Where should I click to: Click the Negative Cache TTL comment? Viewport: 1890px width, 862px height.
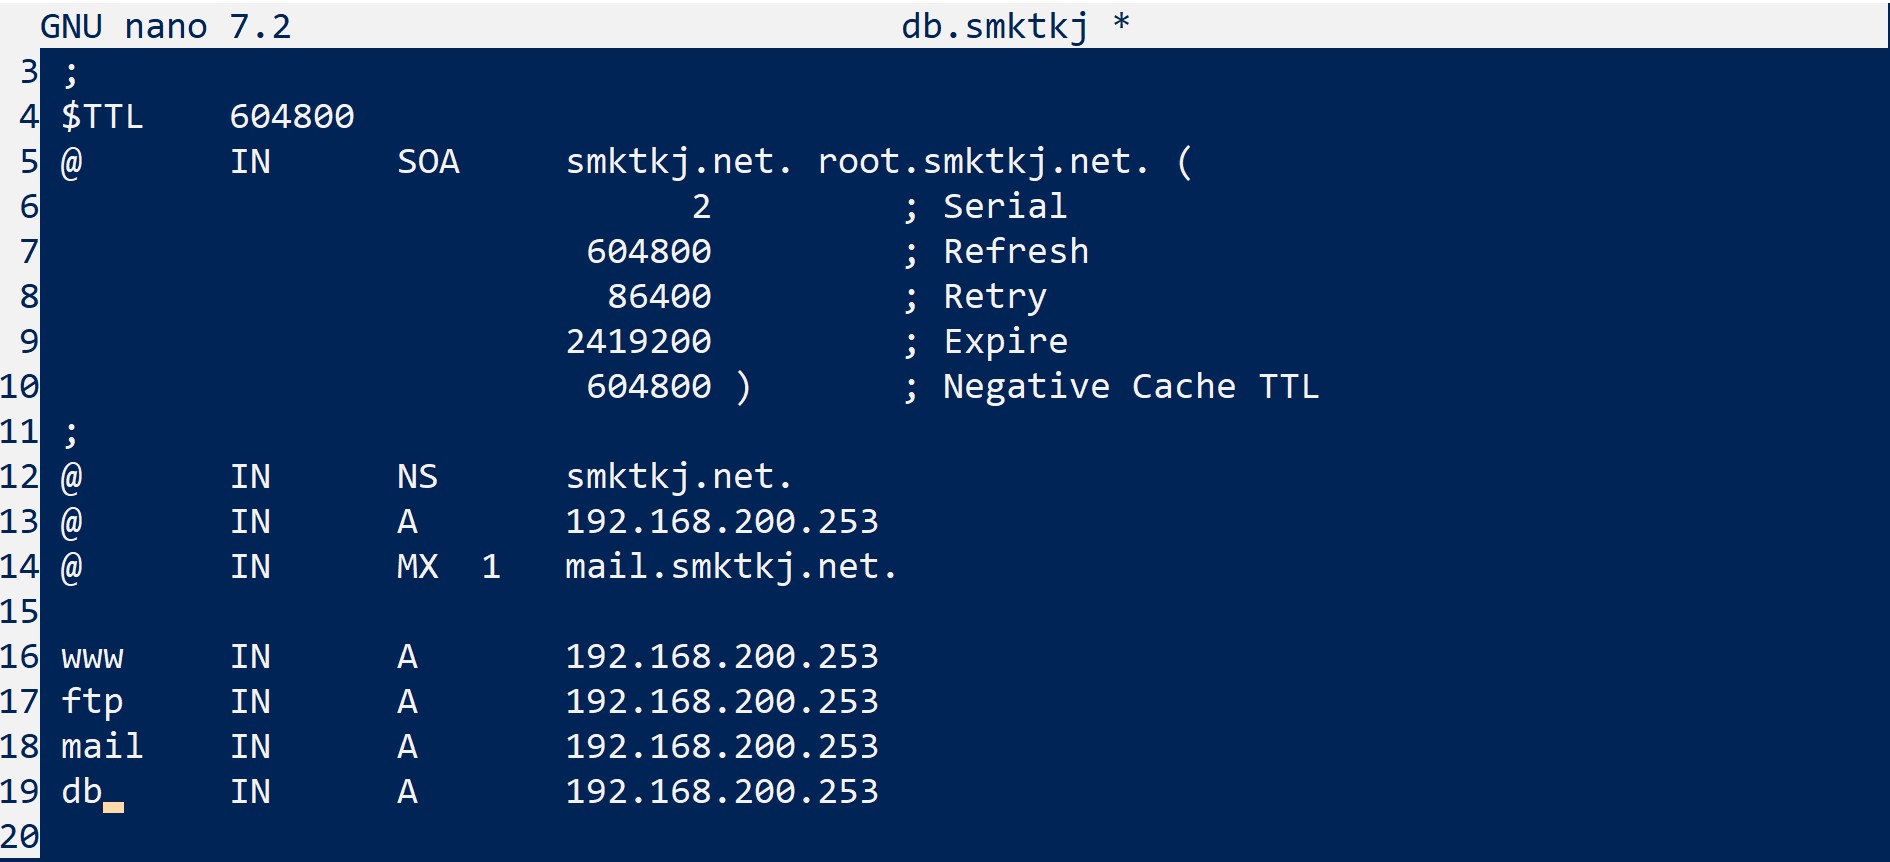(1130, 387)
